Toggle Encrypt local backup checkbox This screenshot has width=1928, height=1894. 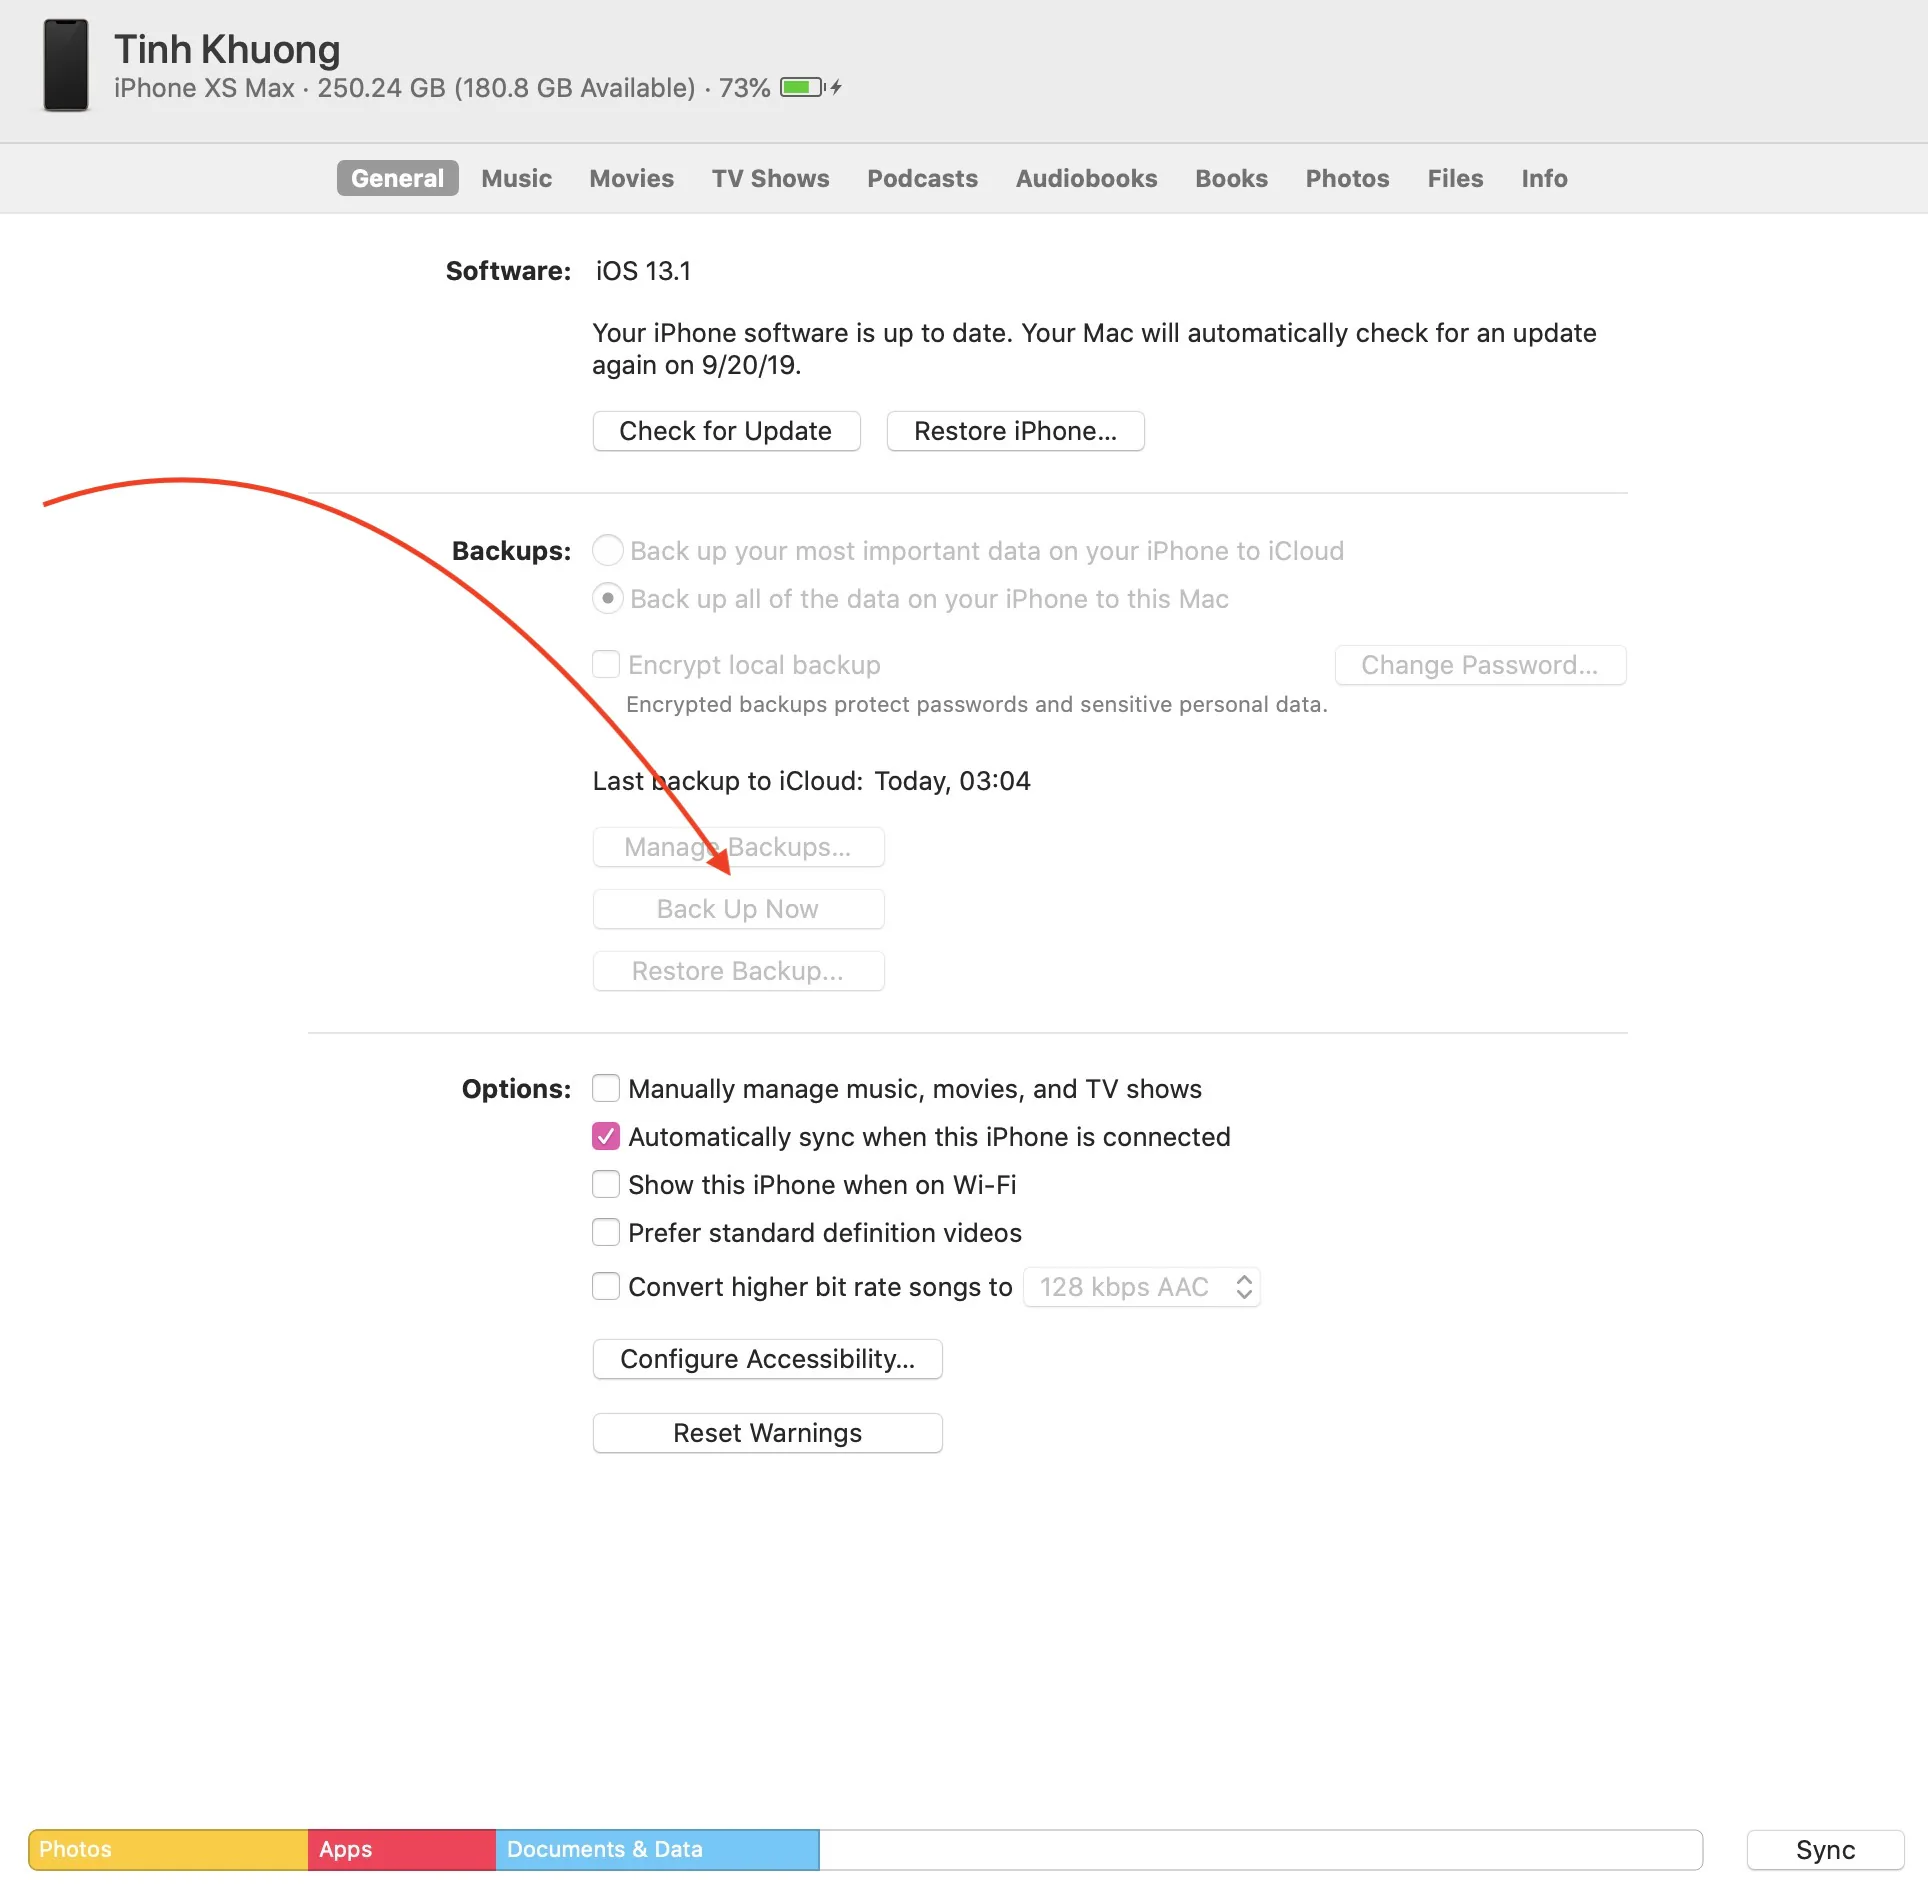click(606, 664)
